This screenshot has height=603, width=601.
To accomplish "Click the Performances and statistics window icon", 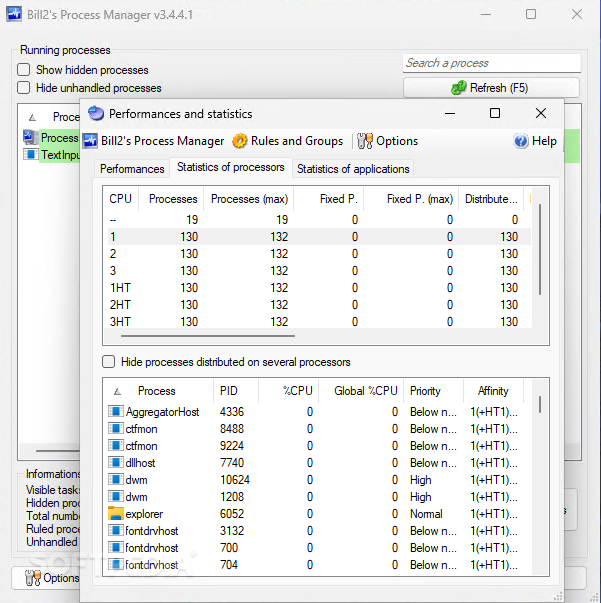I will (96, 113).
